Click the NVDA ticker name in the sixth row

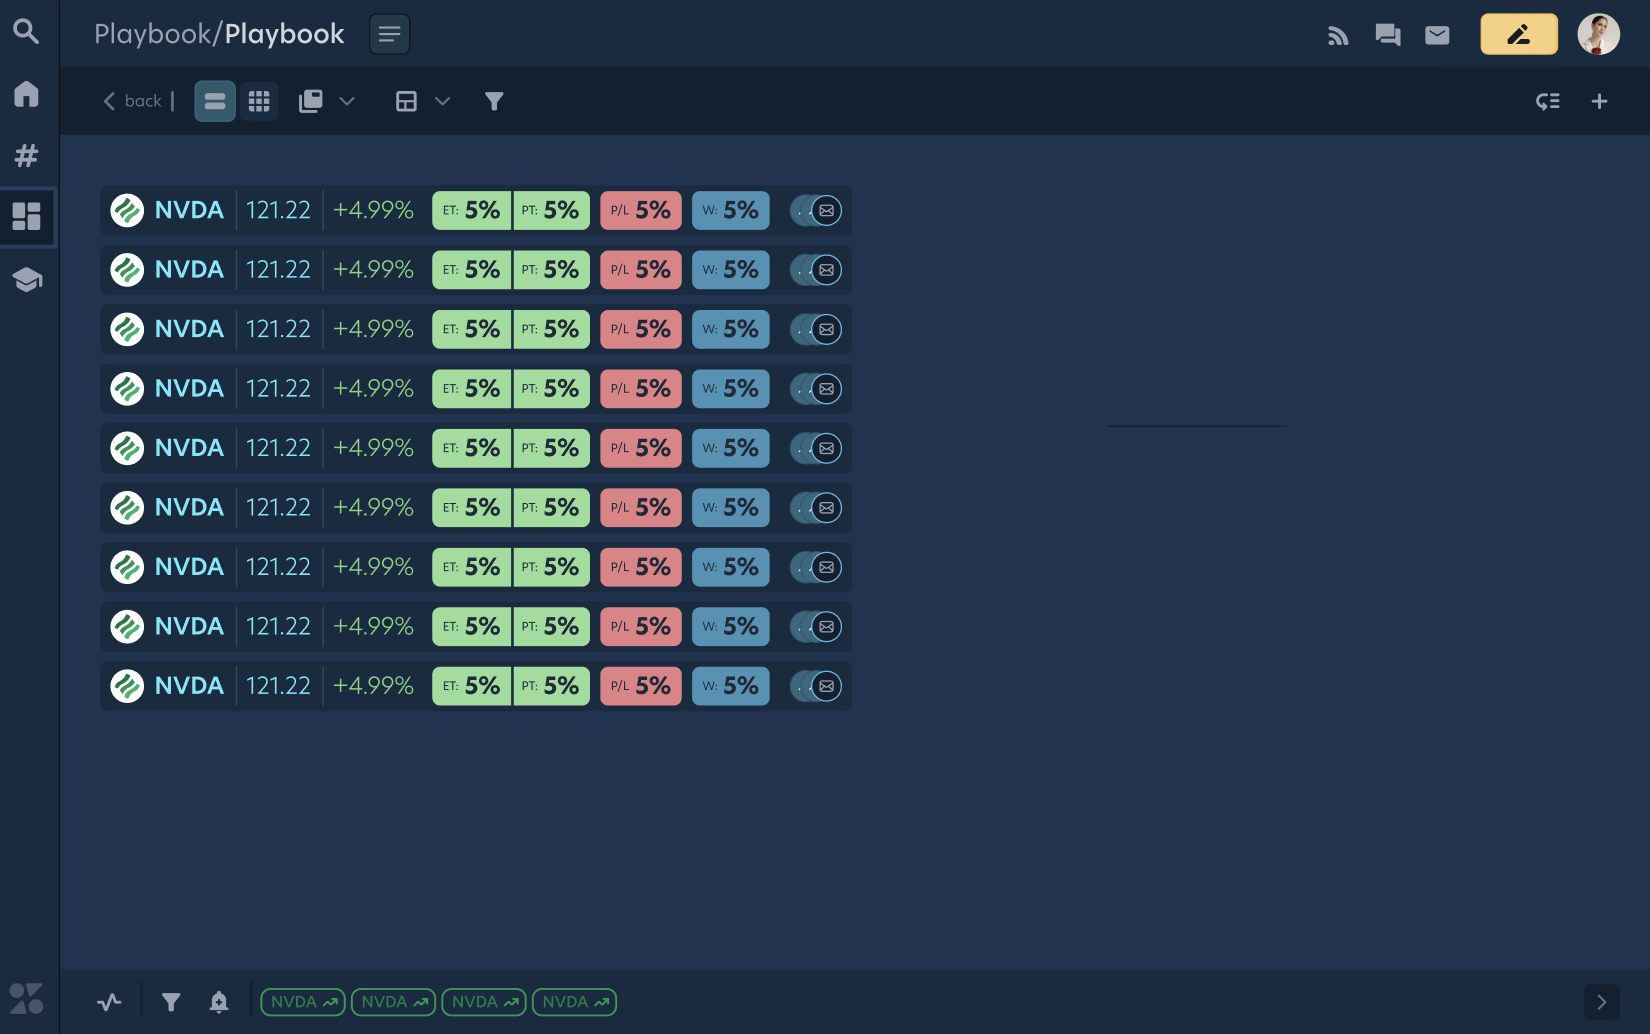pyautogui.click(x=189, y=508)
